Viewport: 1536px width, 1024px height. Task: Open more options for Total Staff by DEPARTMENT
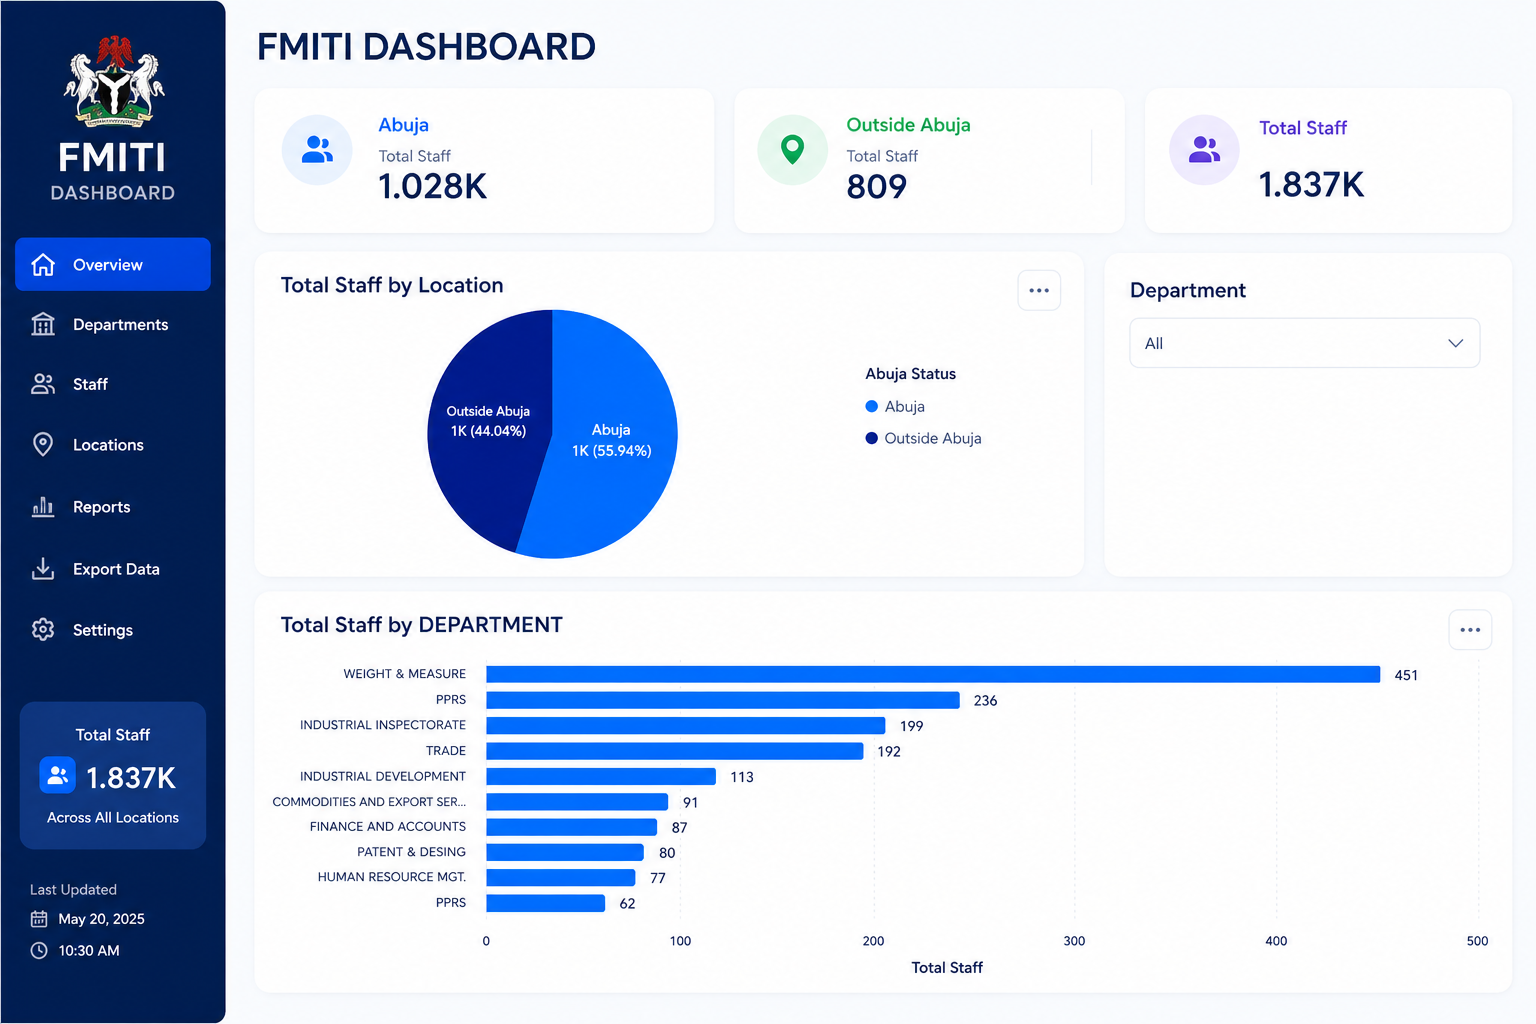(1470, 630)
